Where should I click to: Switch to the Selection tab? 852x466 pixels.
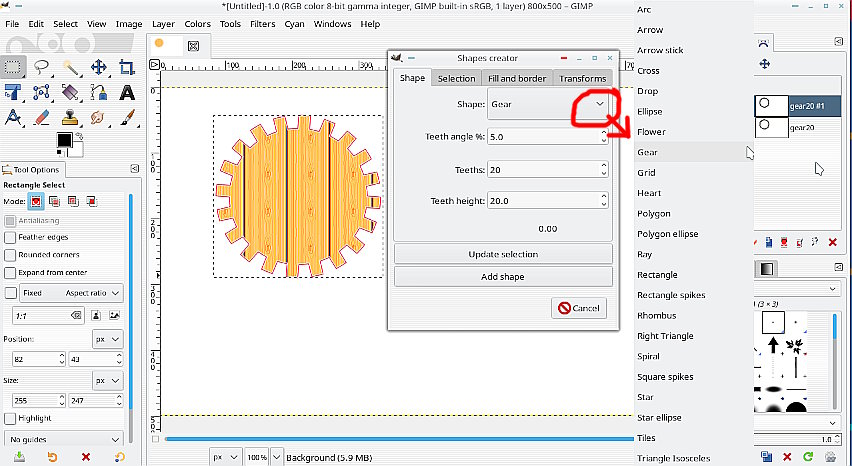point(456,78)
